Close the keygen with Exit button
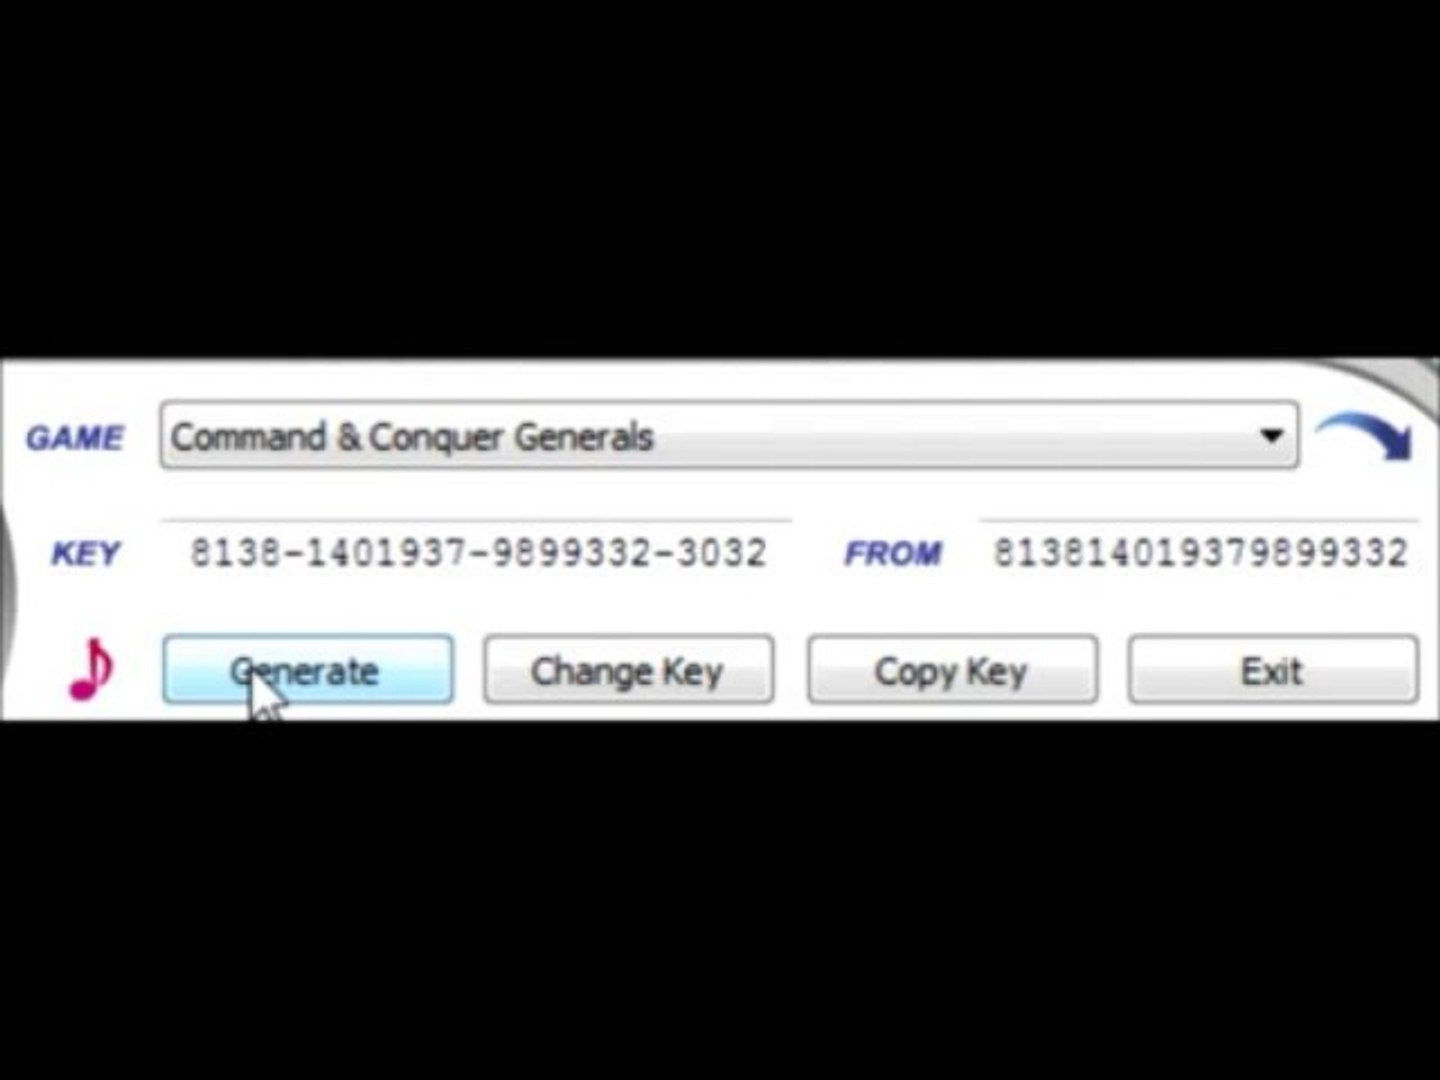The width and height of the screenshot is (1440, 1080). pos(1273,670)
